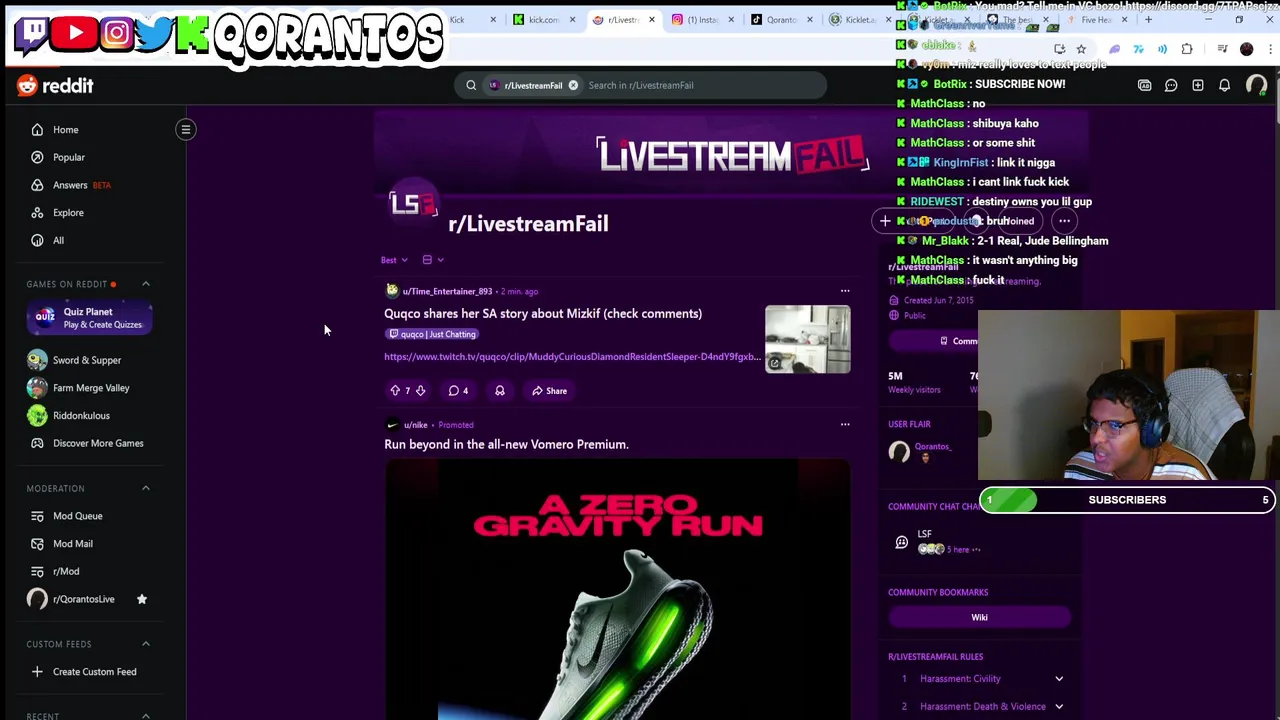This screenshot has width=1280, height=720.
Task: Open the u/nike promoted profile
Action: 415,424
